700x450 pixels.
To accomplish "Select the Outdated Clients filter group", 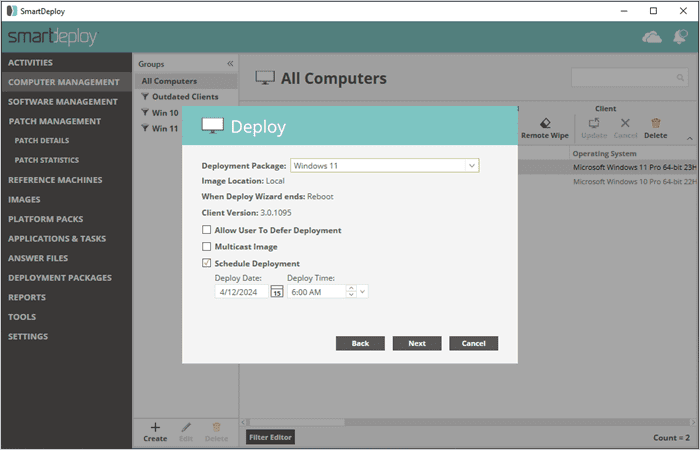I will (186, 97).
